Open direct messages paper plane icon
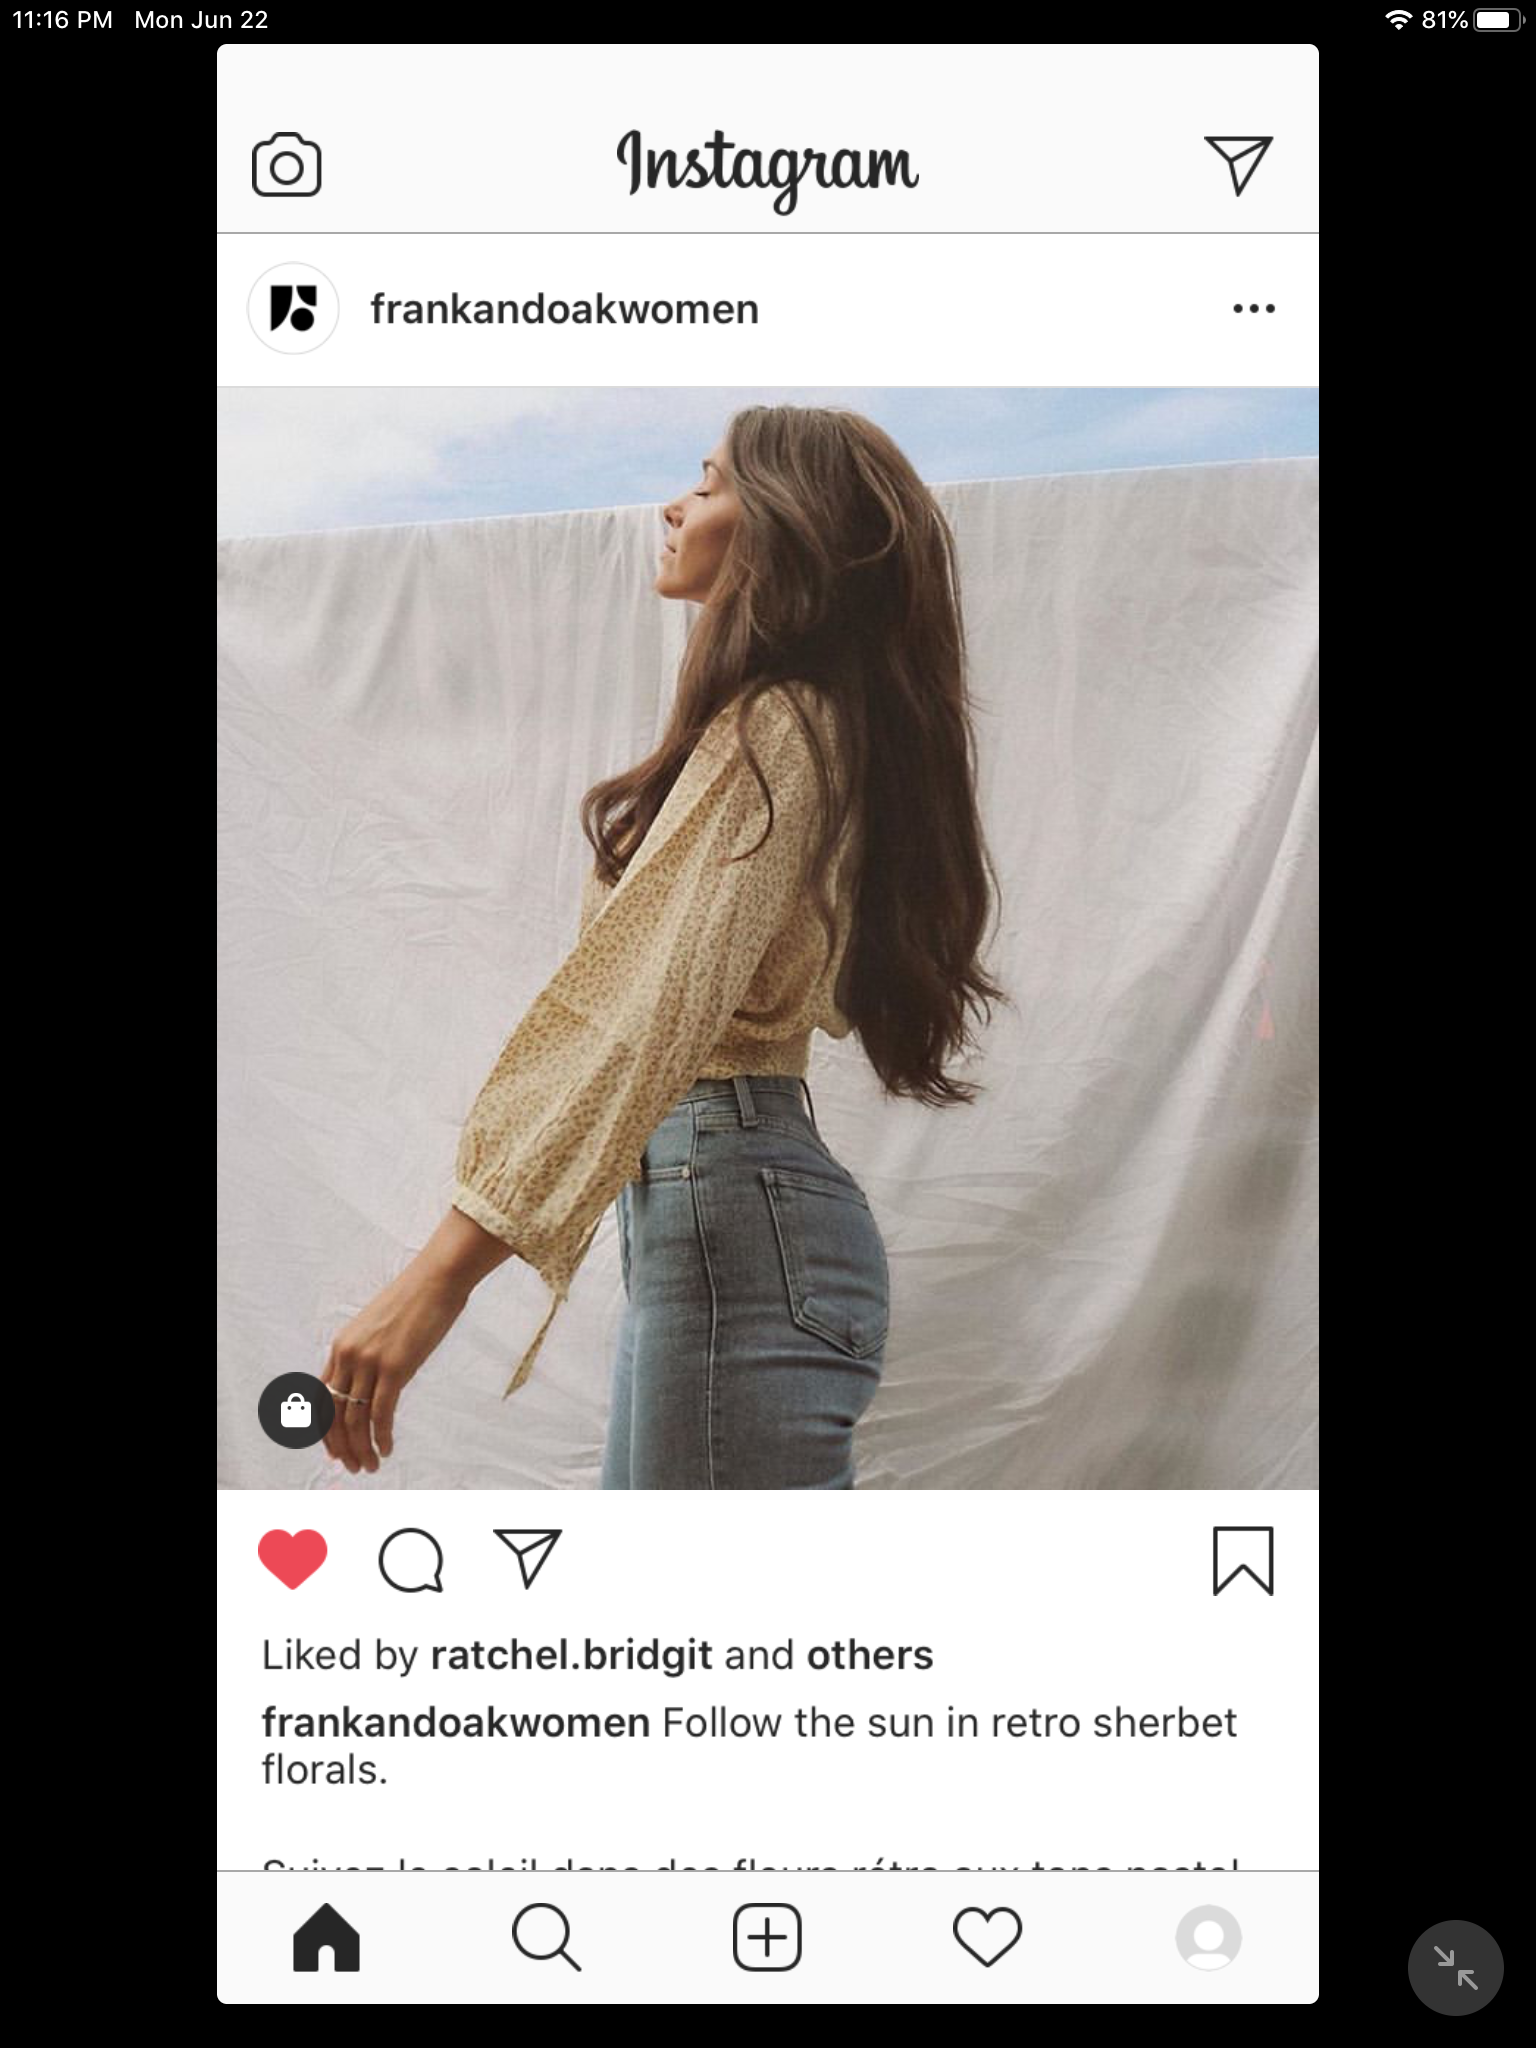Viewport: 1536px width, 2048px height. (1238, 165)
